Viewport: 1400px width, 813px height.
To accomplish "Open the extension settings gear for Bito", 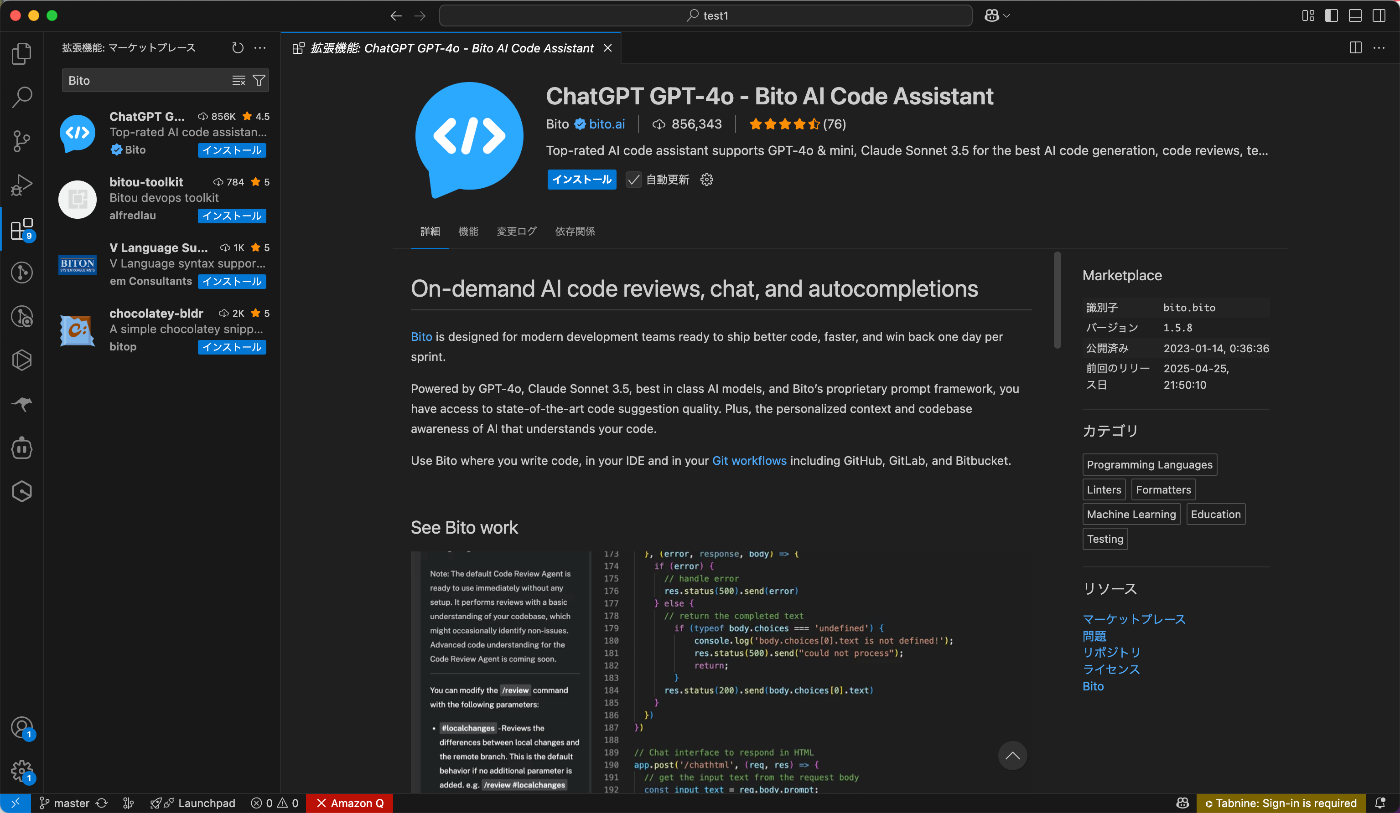I will coord(707,180).
